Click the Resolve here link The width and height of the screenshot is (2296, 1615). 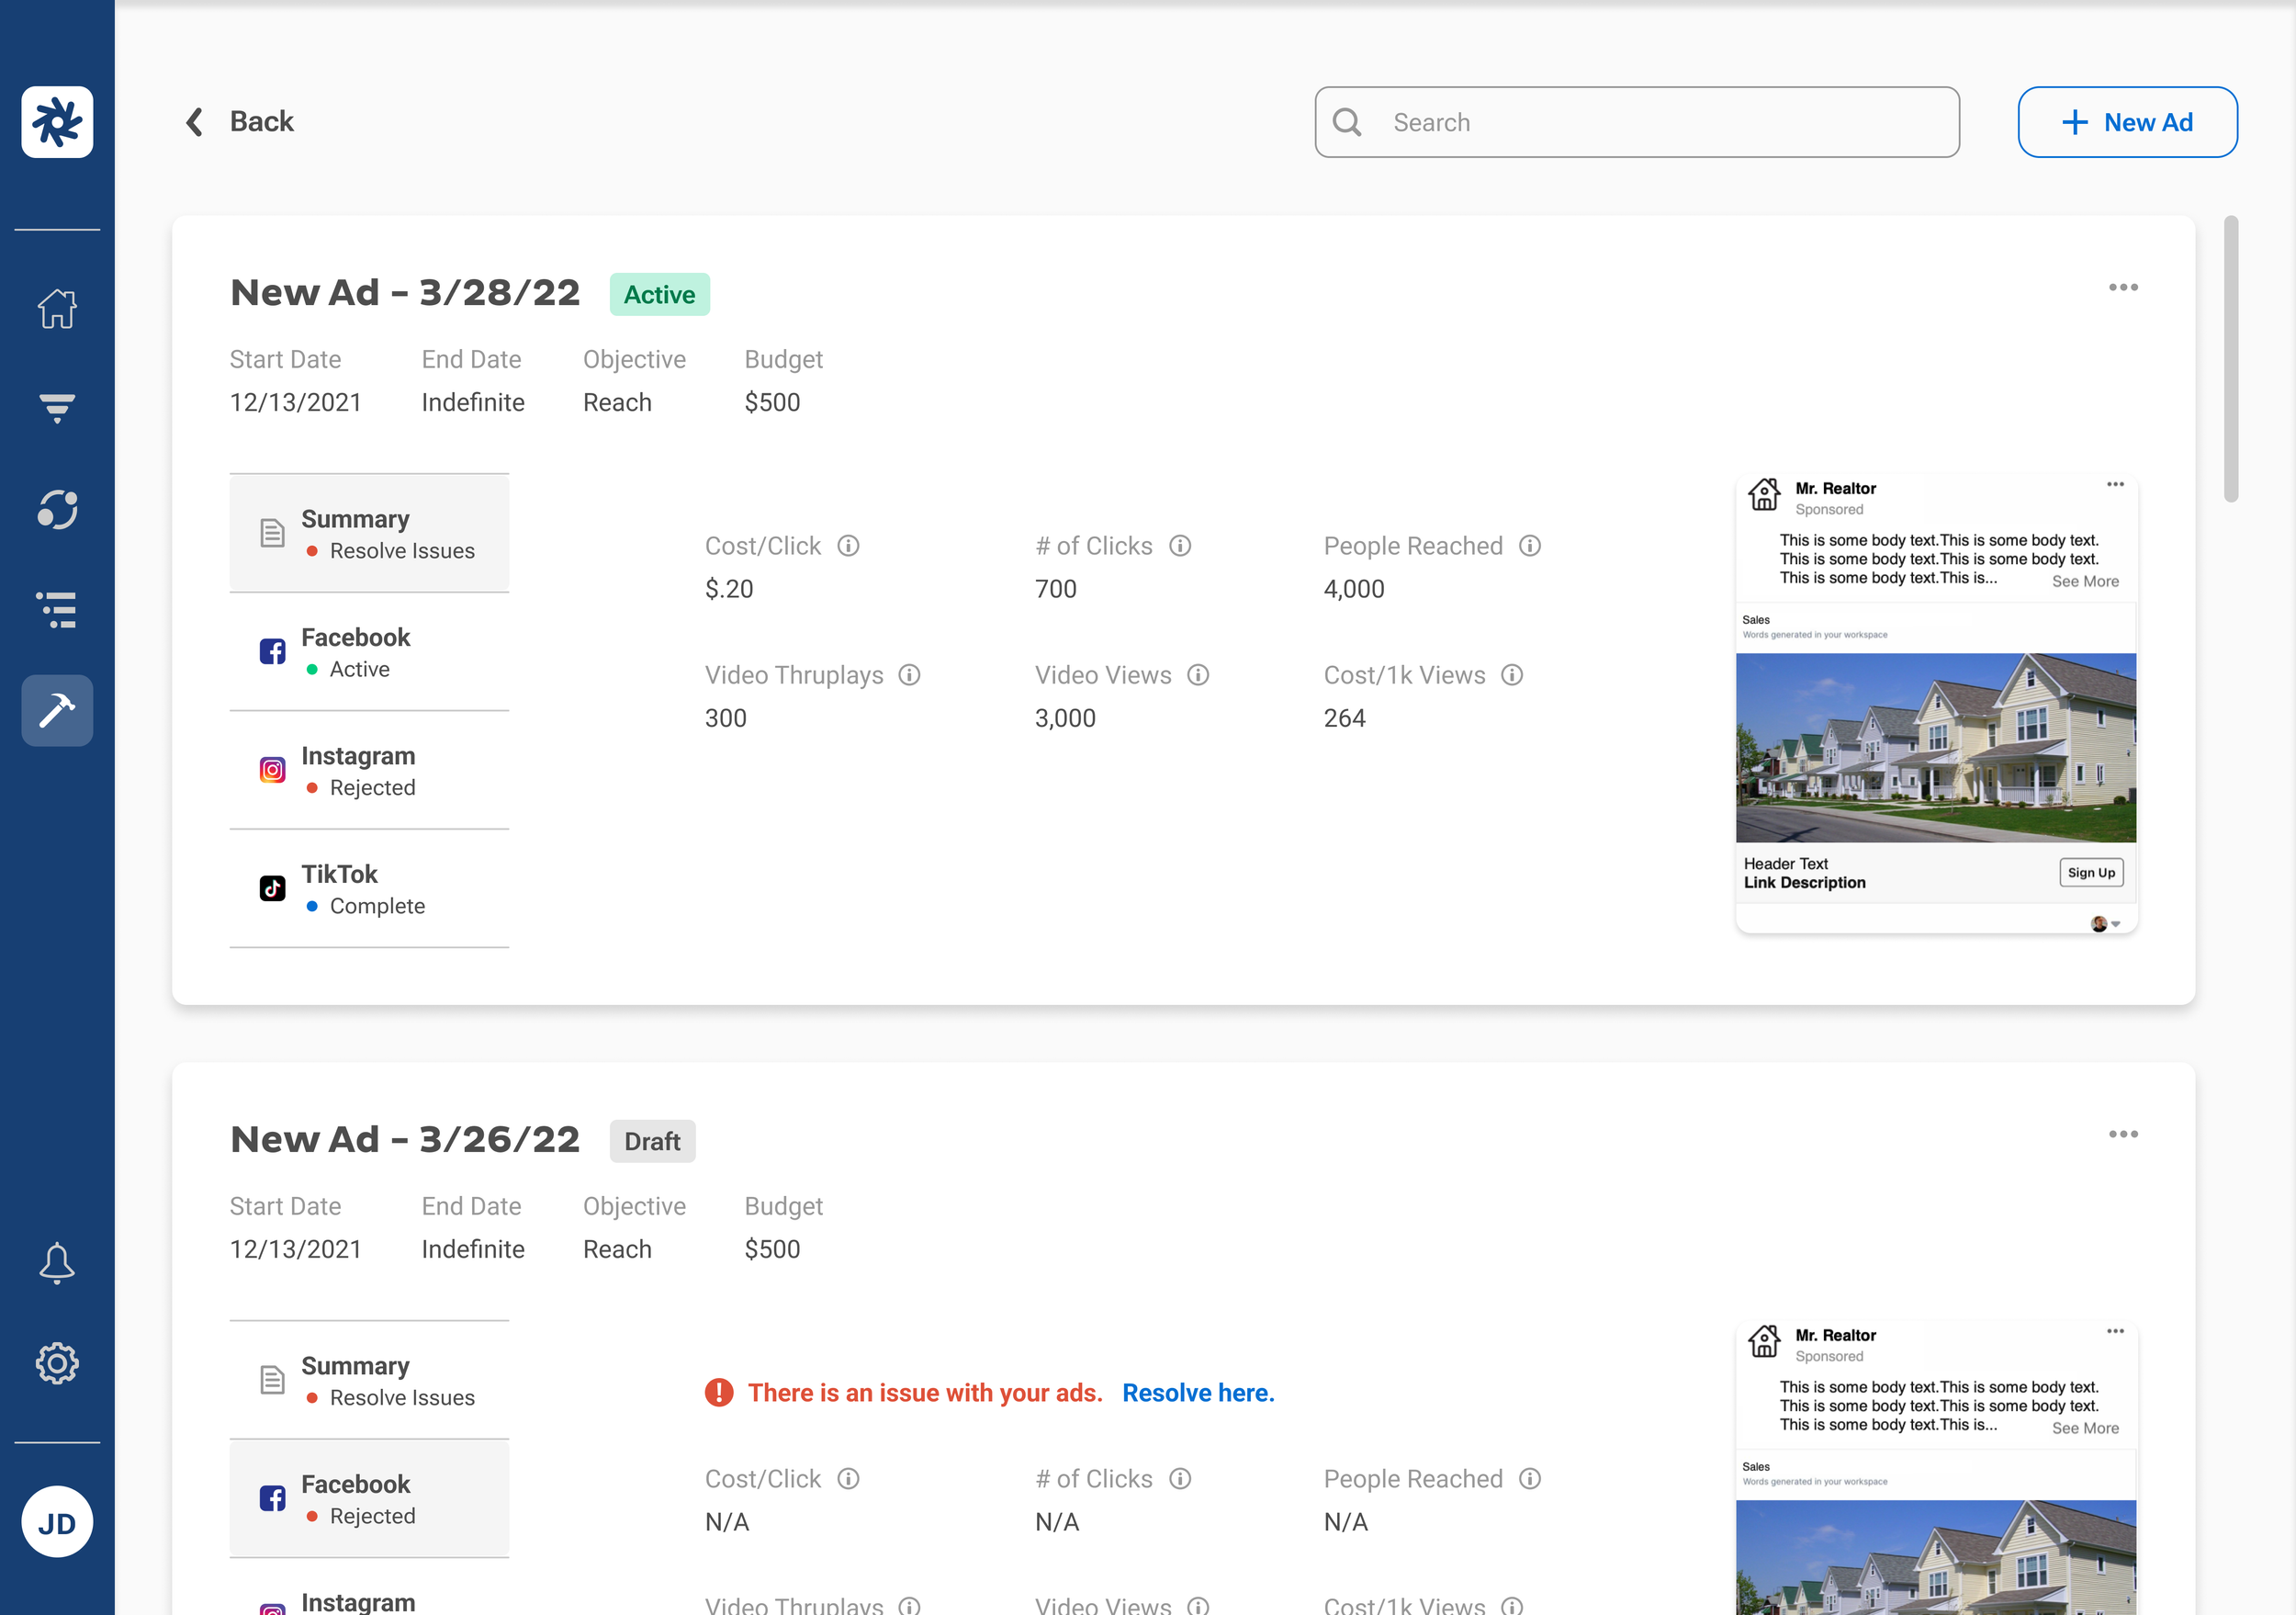click(x=1198, y=1392)
